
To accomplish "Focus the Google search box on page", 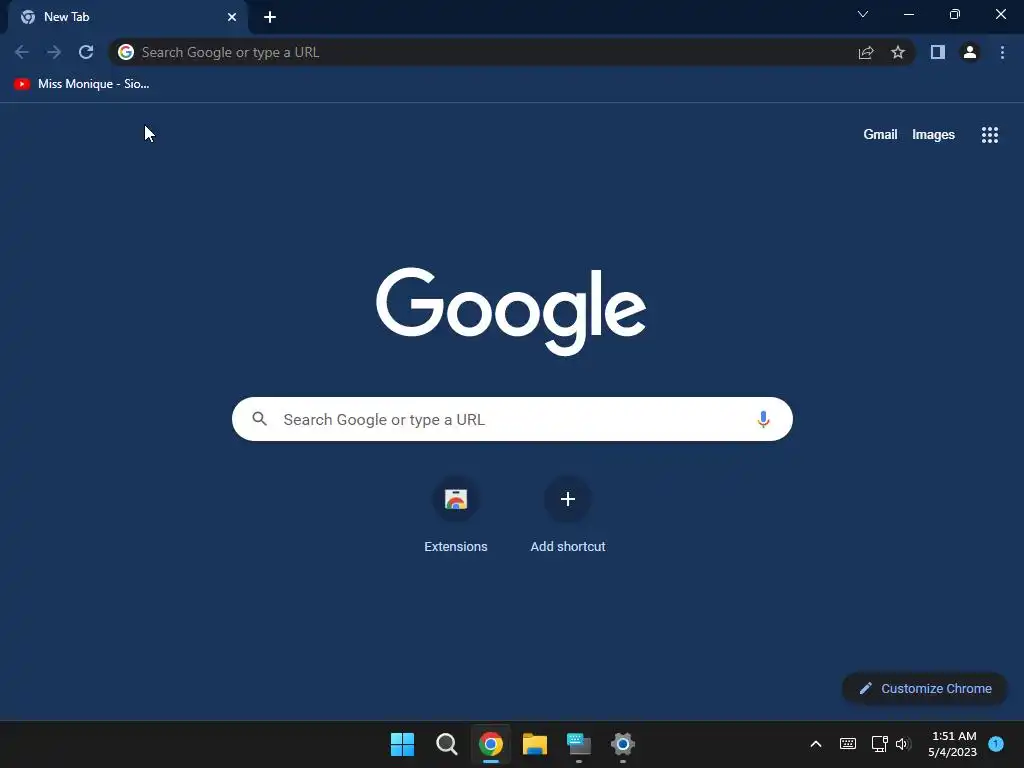I will coord(512,419).
